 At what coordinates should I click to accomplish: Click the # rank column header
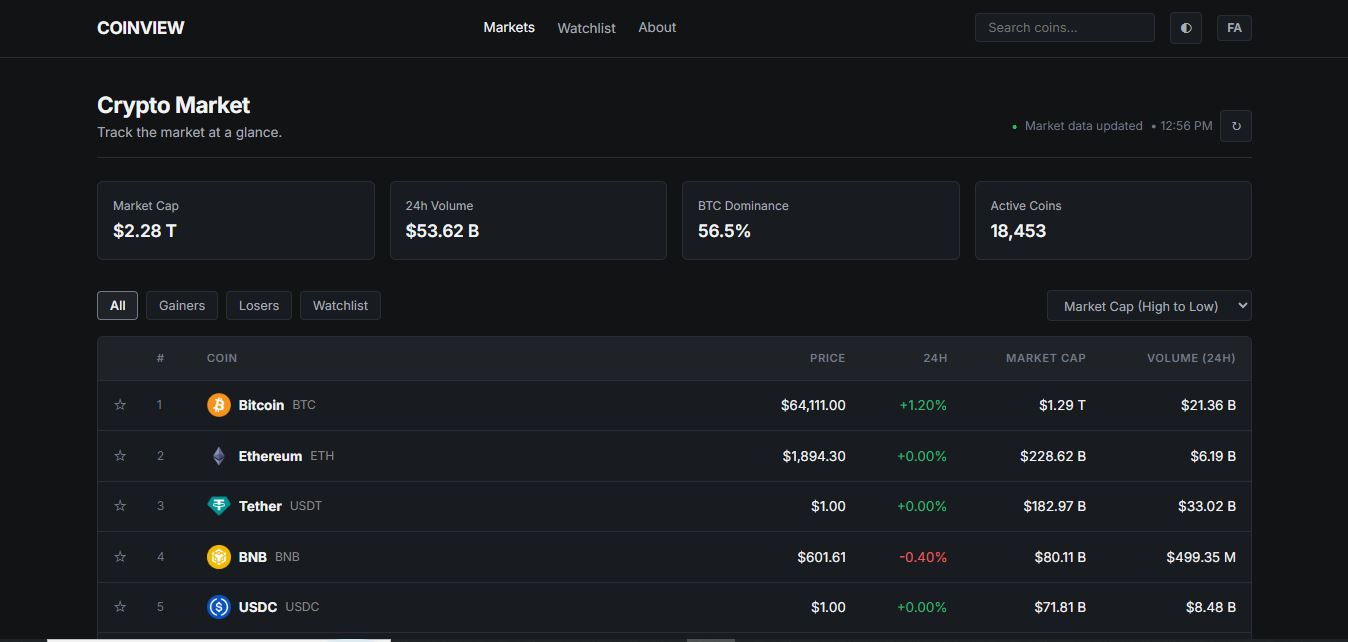pyautogui.click(x=160, y=358)
